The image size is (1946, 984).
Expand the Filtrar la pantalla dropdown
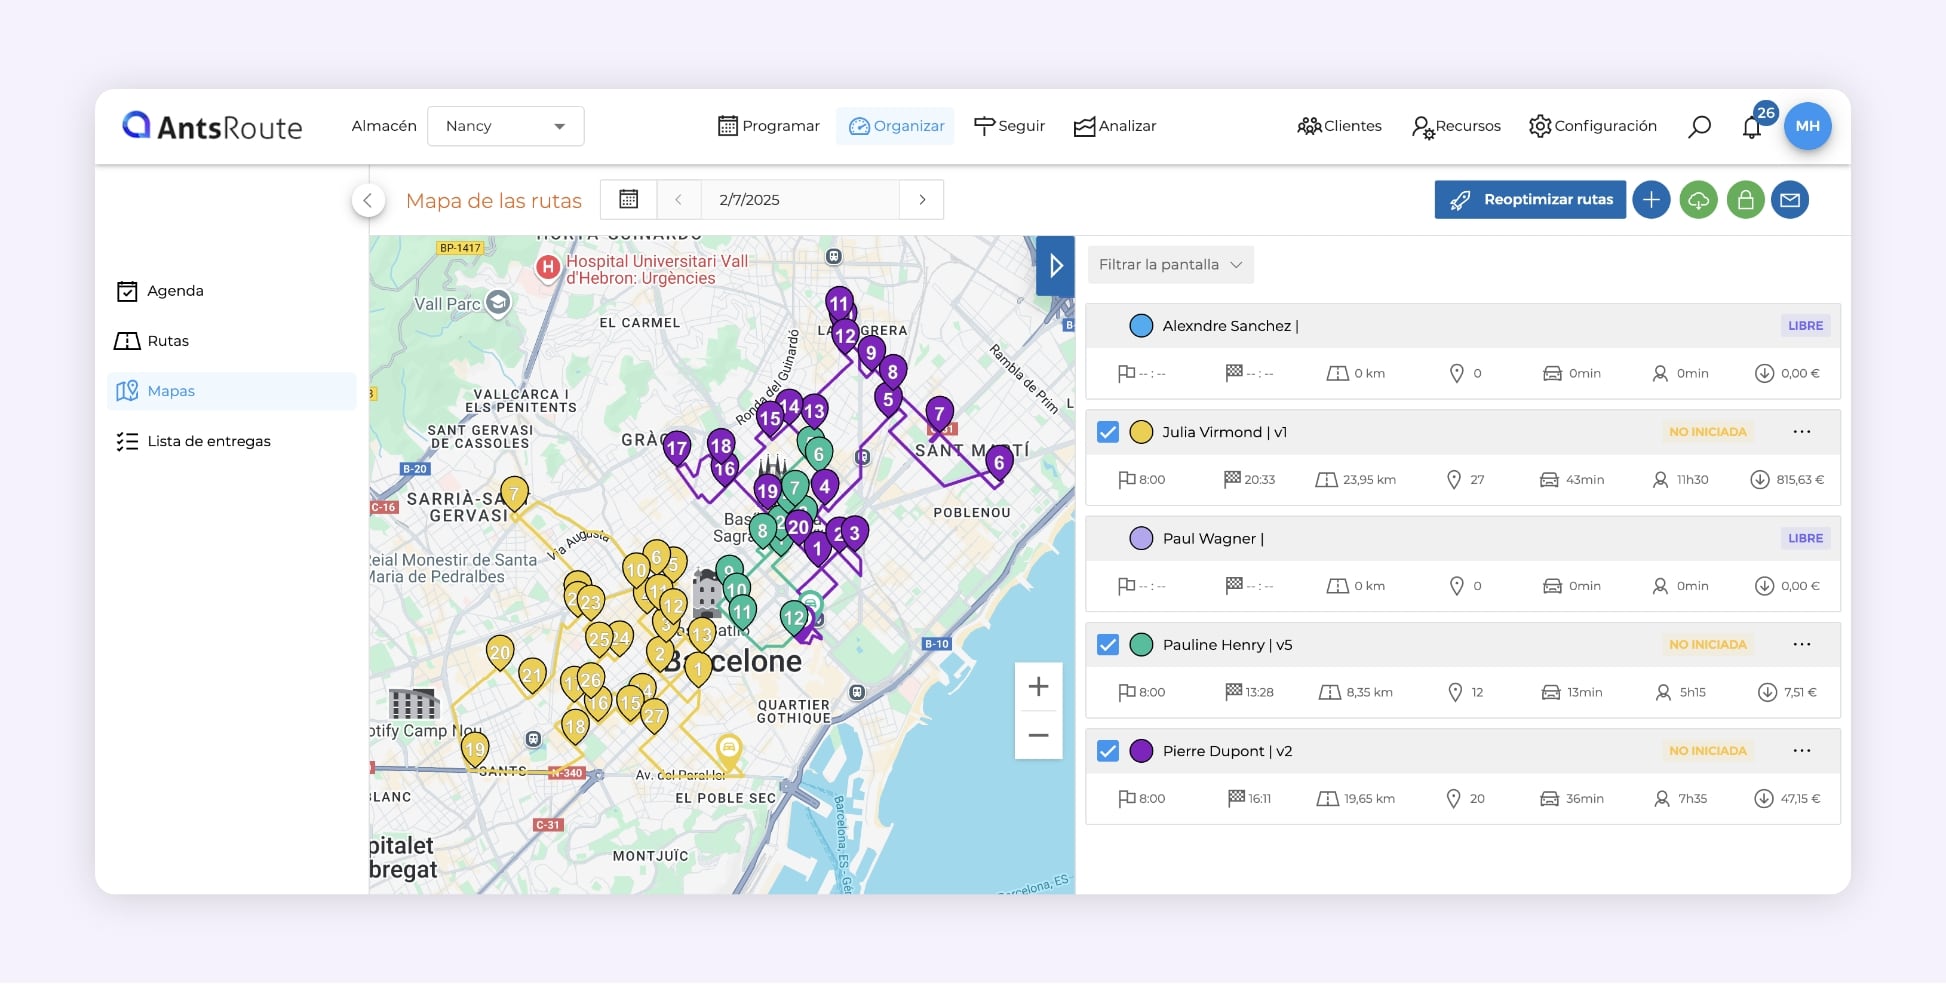click(x=1170, y=265)
